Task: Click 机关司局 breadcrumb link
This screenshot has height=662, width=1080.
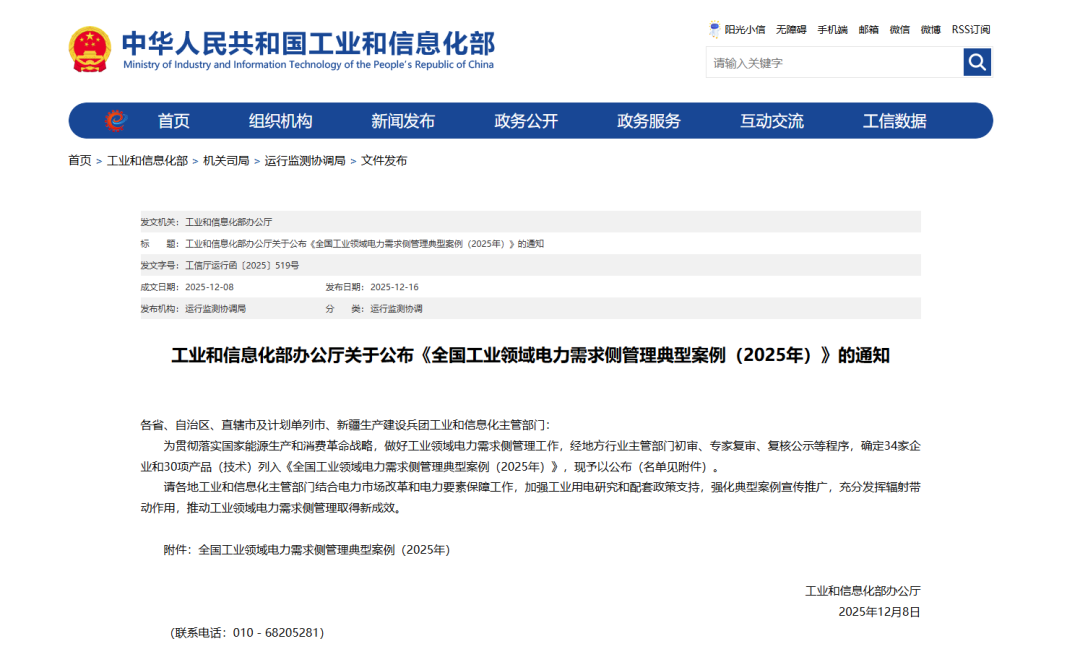Action: coord(226,161)
